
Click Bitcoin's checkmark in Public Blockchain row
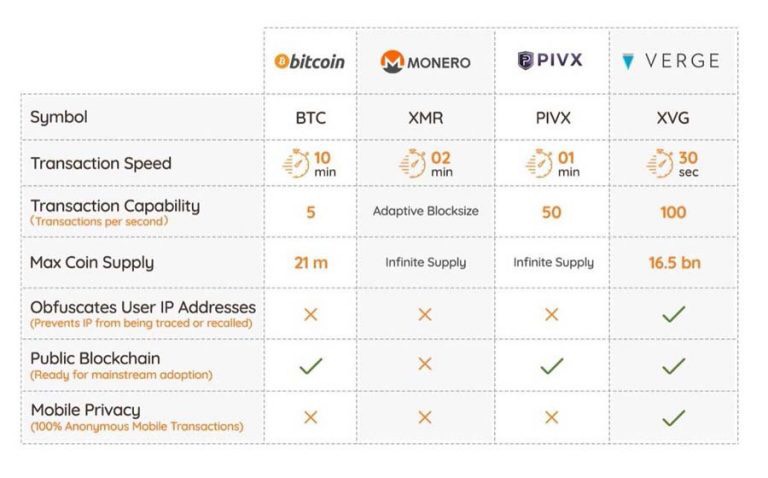click(310, 365)
